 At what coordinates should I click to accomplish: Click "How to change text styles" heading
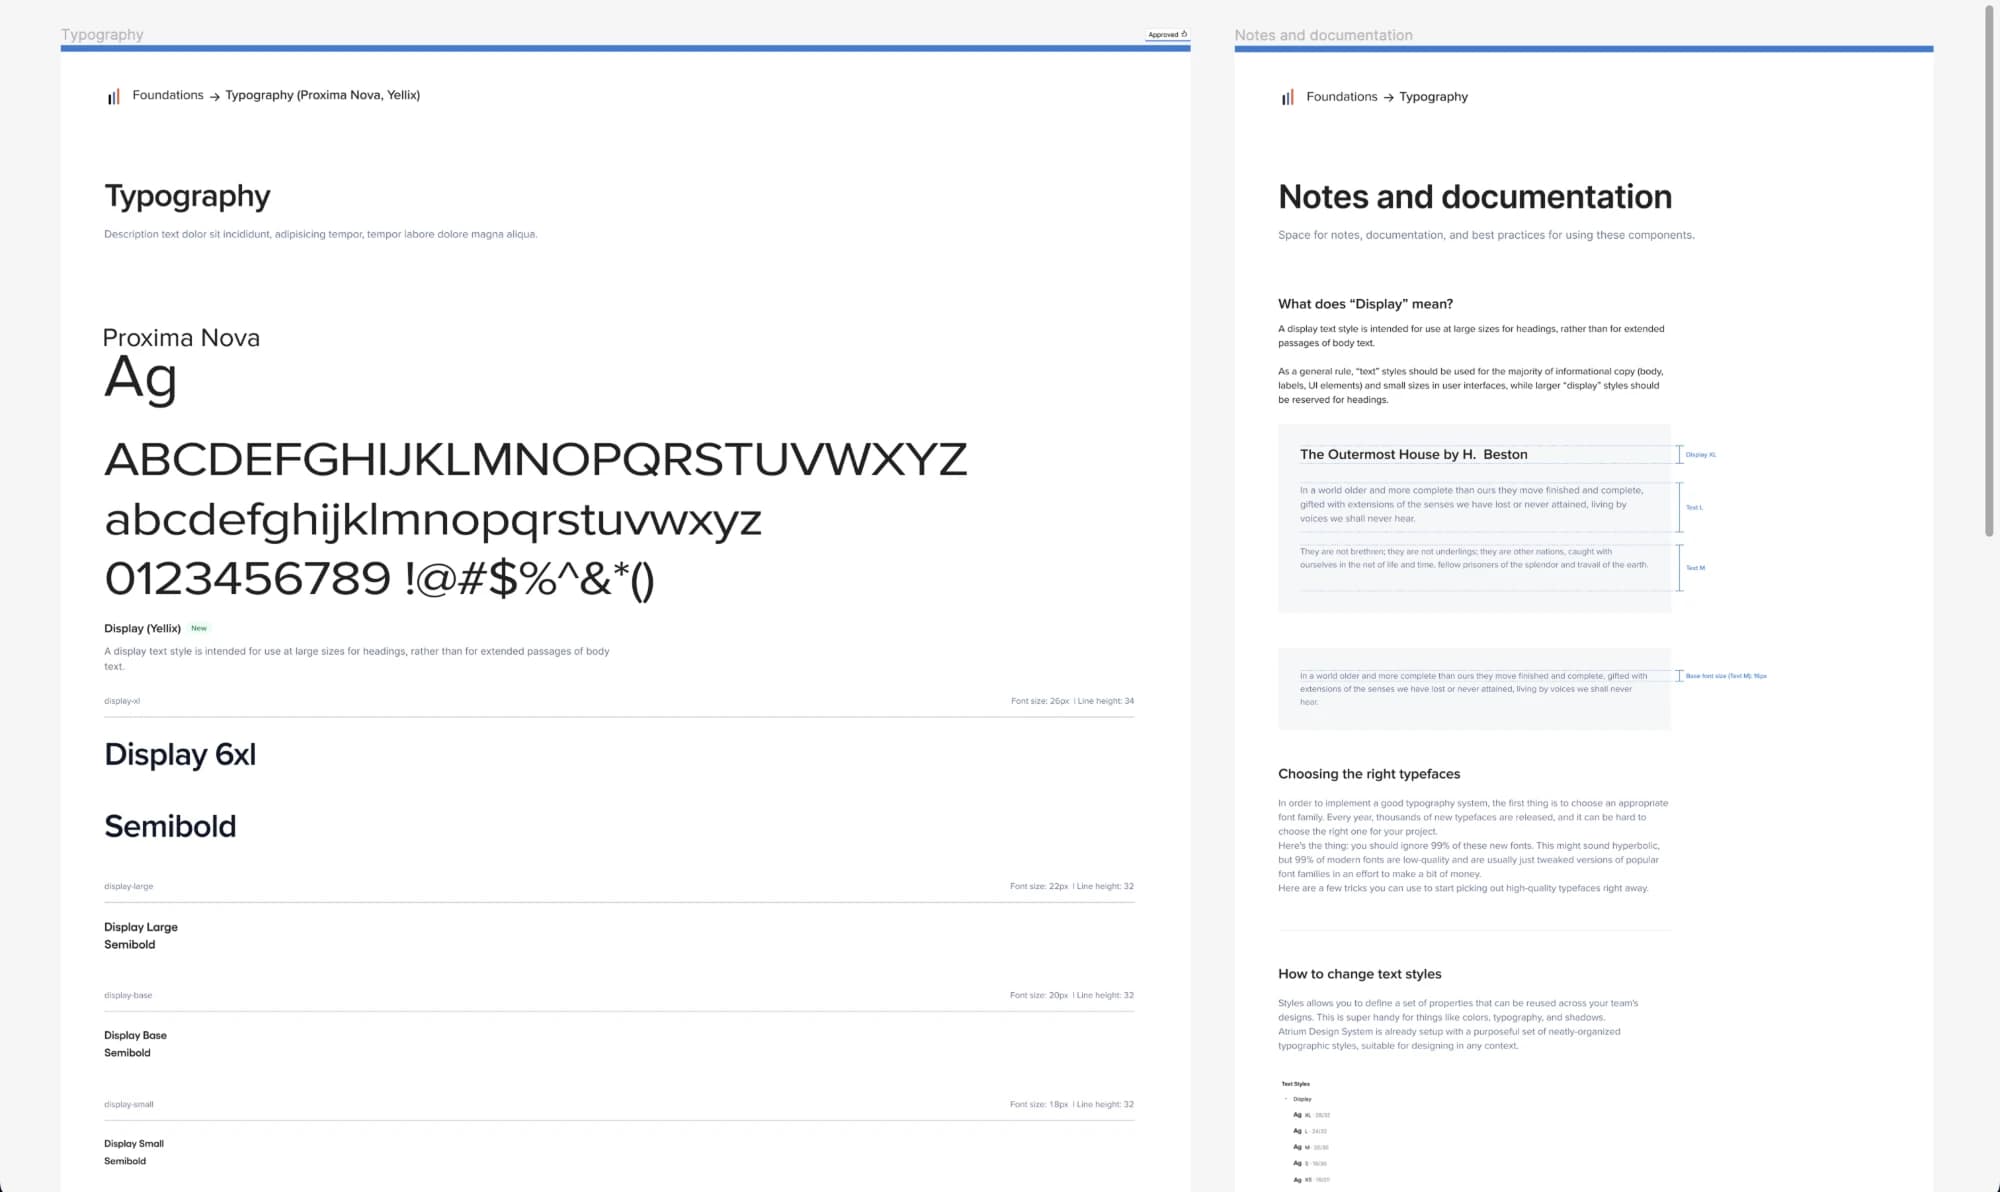[x=1359, y=974]
